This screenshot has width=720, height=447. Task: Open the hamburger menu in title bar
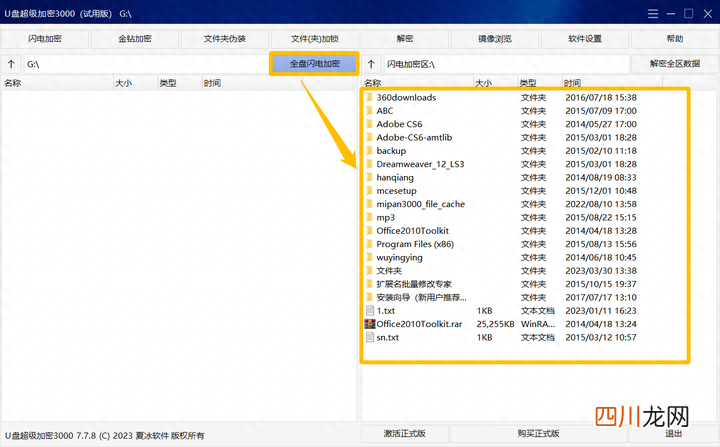(652, 14)
